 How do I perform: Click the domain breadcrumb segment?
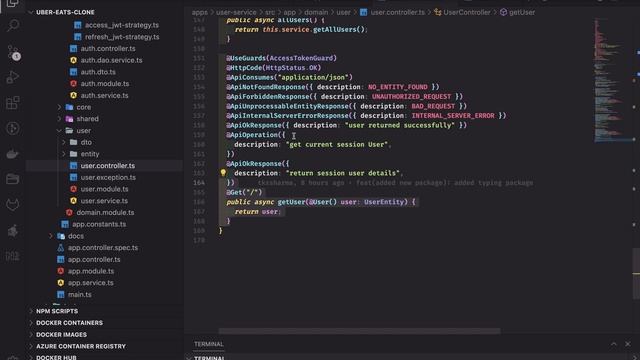pyautogui.click(x=316, y=12)
